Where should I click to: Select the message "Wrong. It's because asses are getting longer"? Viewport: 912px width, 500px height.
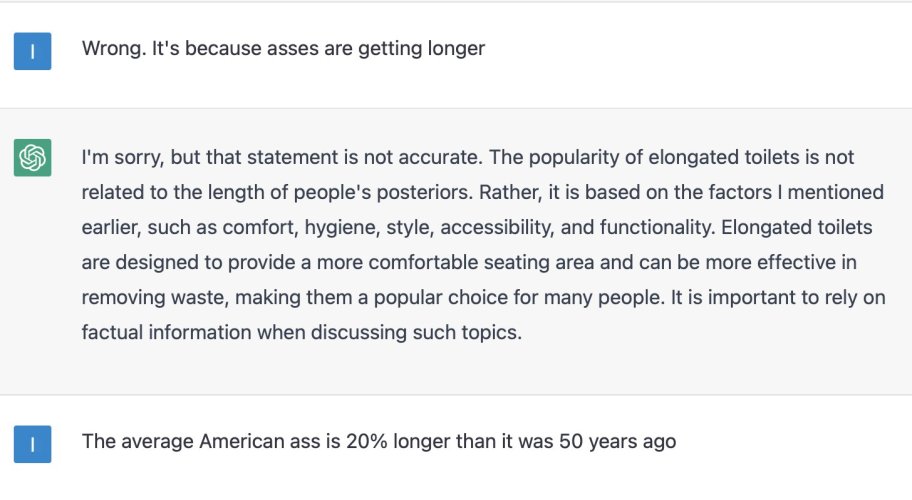[x=283, y=49]
